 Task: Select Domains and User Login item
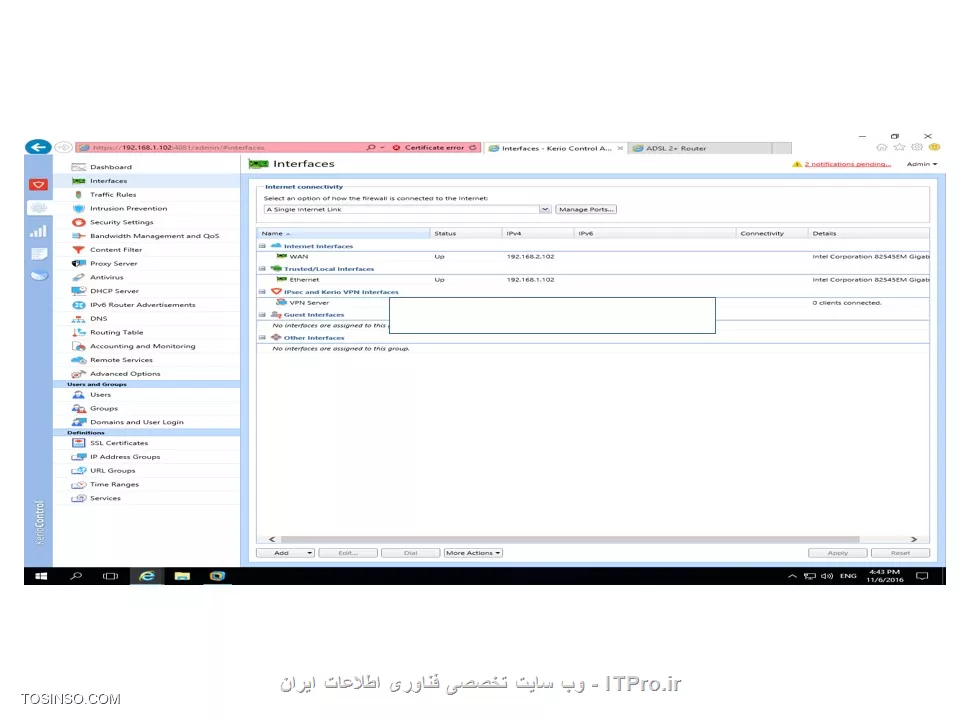(x=147, y=422)
